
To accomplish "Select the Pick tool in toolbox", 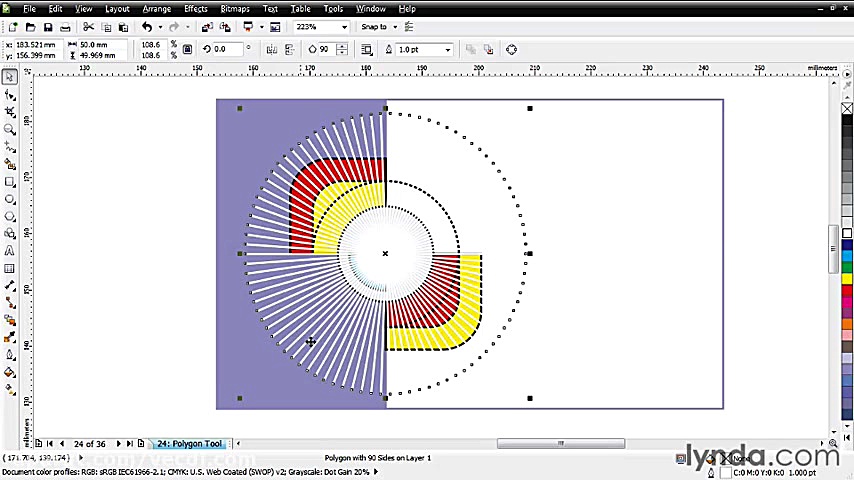I will click(10, 77).
